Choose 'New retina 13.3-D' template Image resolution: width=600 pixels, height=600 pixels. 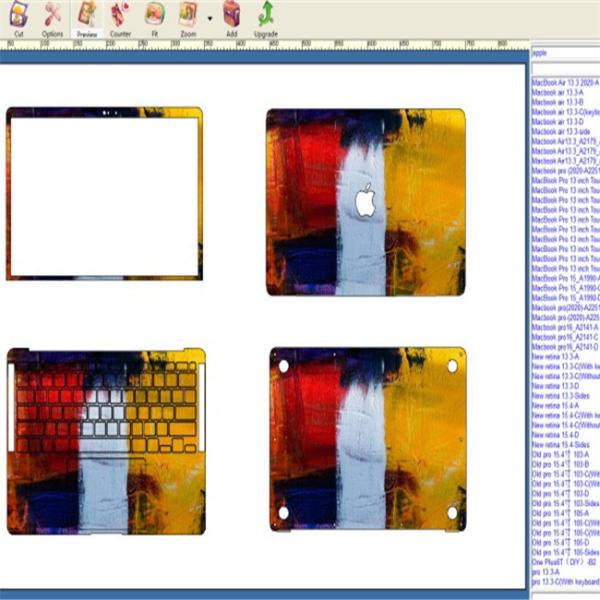click(x=555, y=386)
